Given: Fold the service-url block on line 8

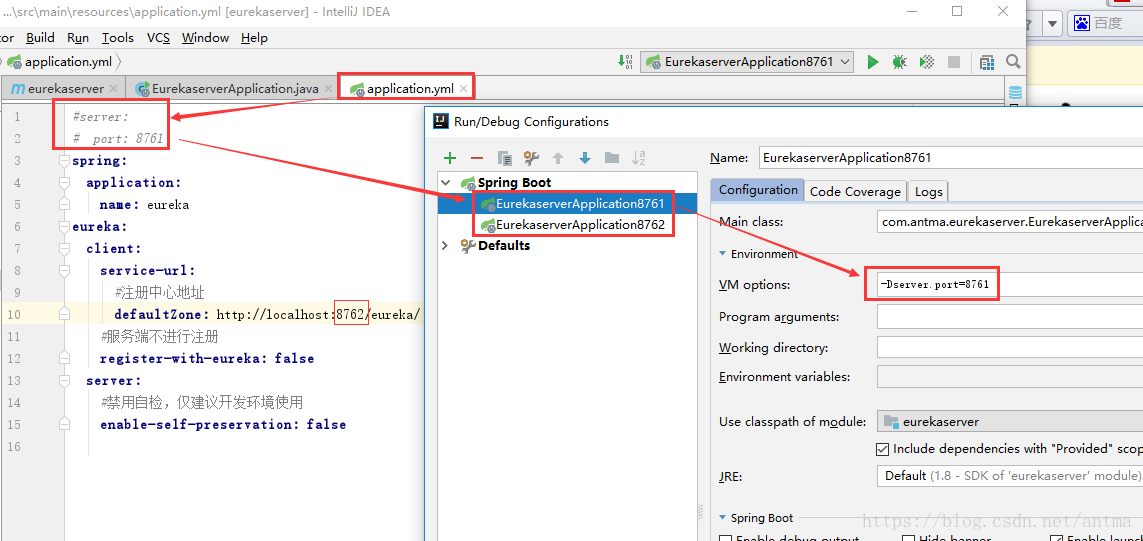Looking at the screenshot, I should click(x=64, y=270).
